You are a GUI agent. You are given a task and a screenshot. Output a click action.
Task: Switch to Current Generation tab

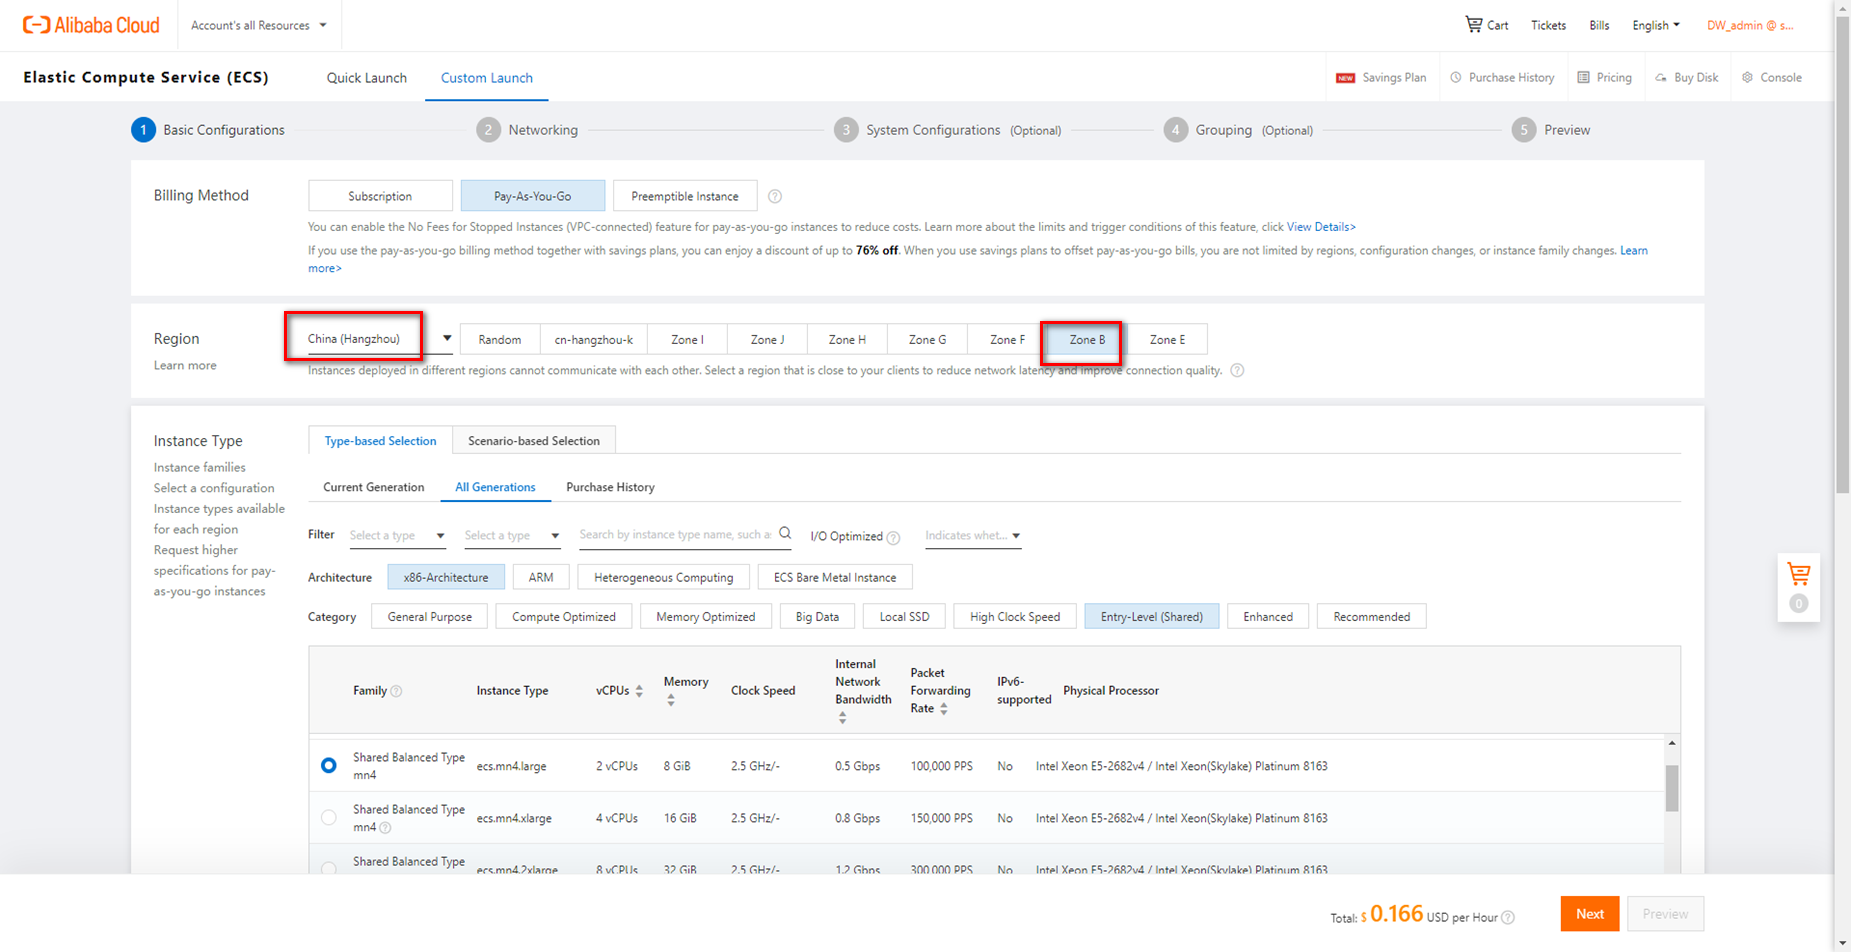point(374,487)
